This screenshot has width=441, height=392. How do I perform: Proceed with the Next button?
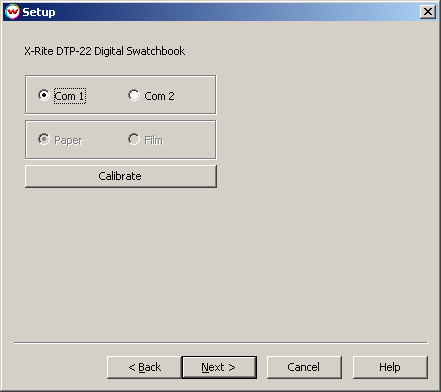219,367
